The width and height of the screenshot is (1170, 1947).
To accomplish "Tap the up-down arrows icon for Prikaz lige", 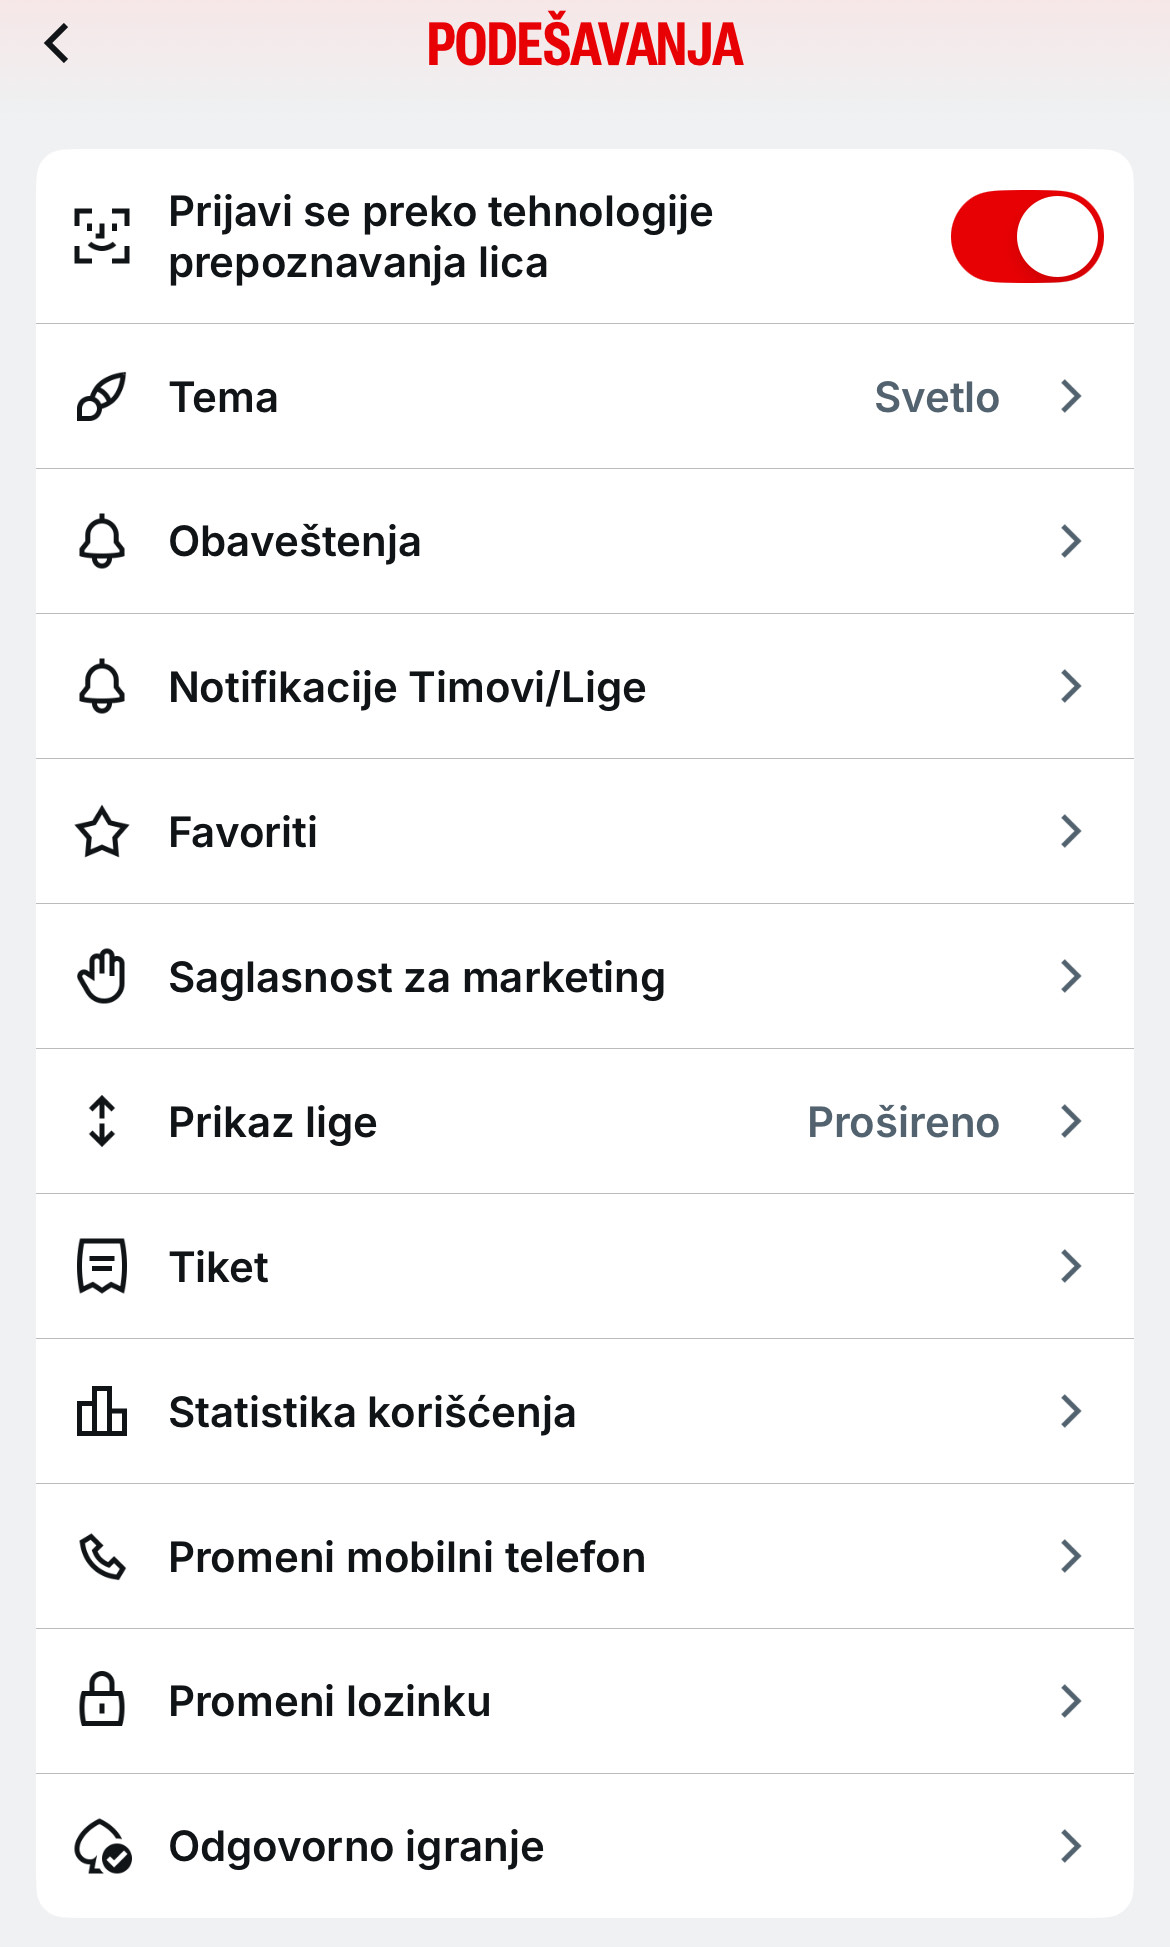I will [102, 1121].
